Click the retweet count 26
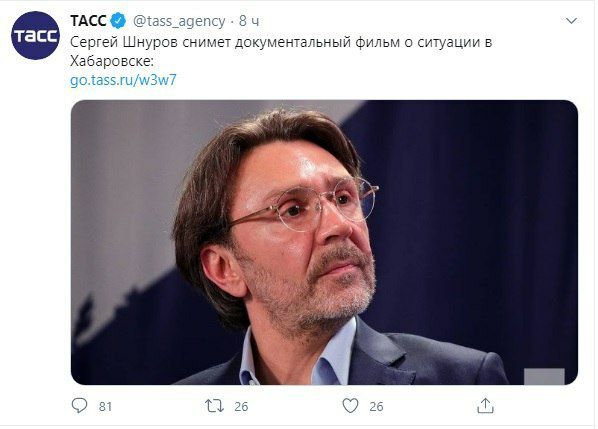 point(241,407)
